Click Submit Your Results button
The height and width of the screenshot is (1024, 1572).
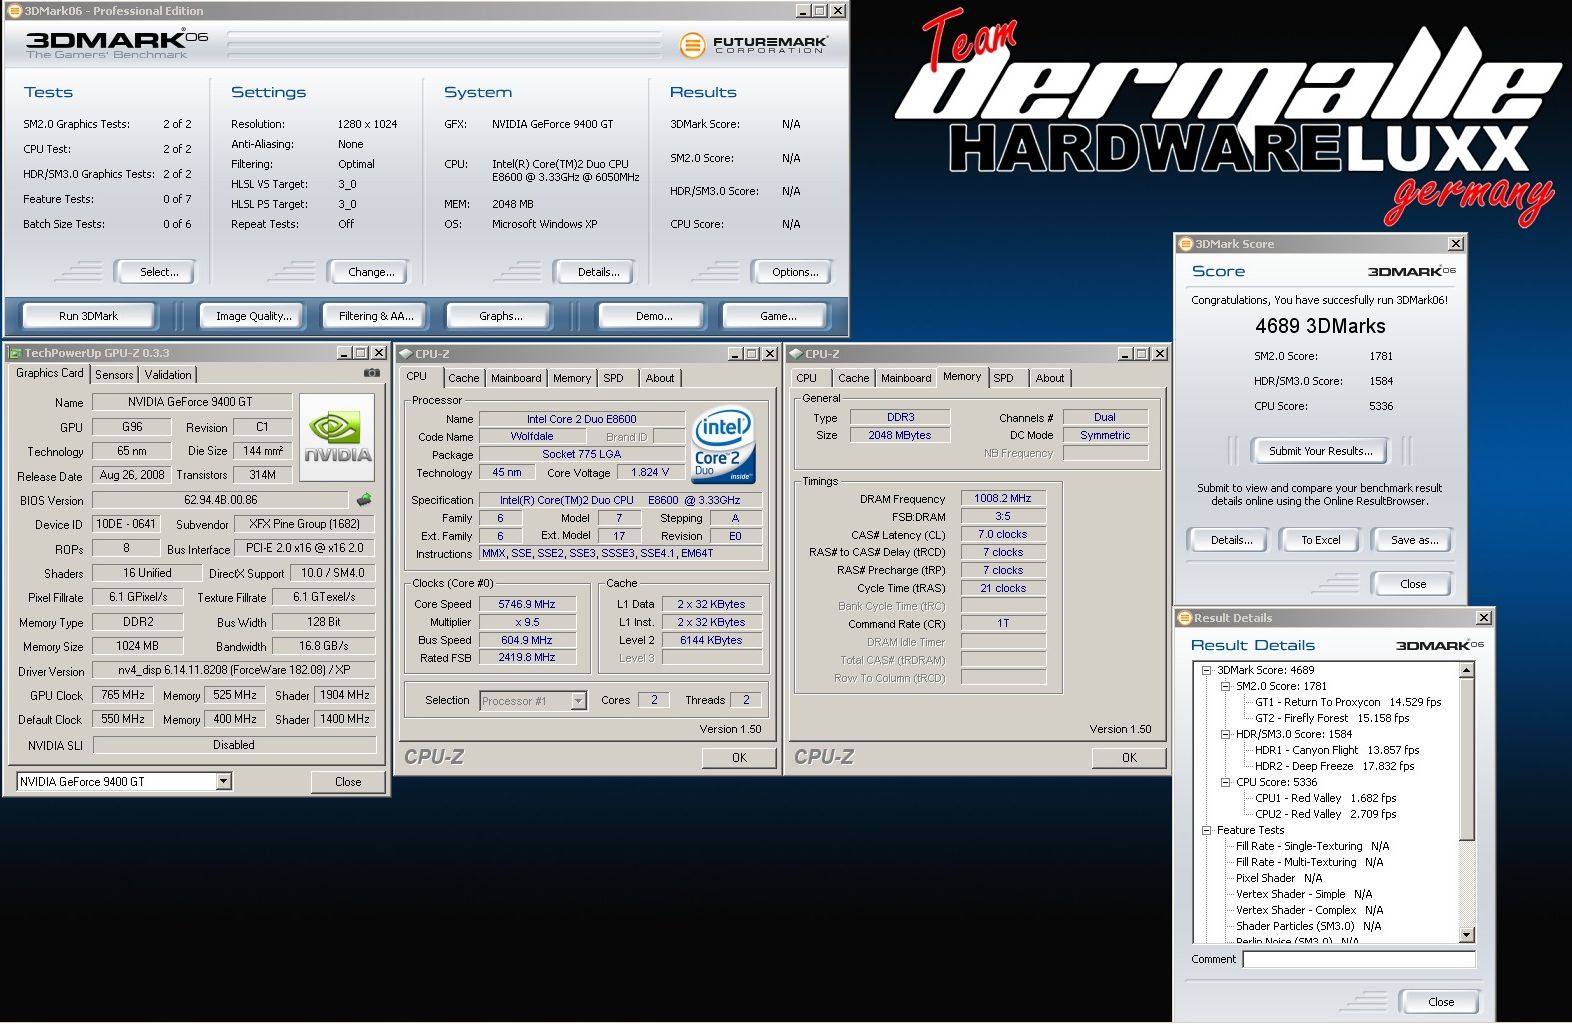pos(1321,451)
